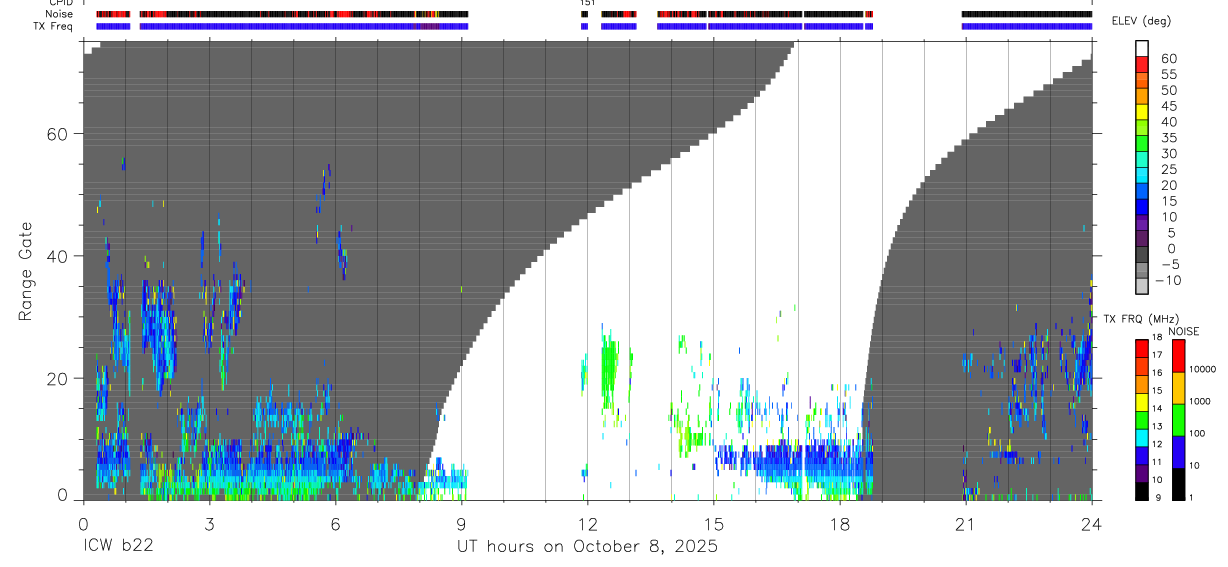Click the −5 label on the ELEV scale
The image size is (1228, 567).
1168,264
